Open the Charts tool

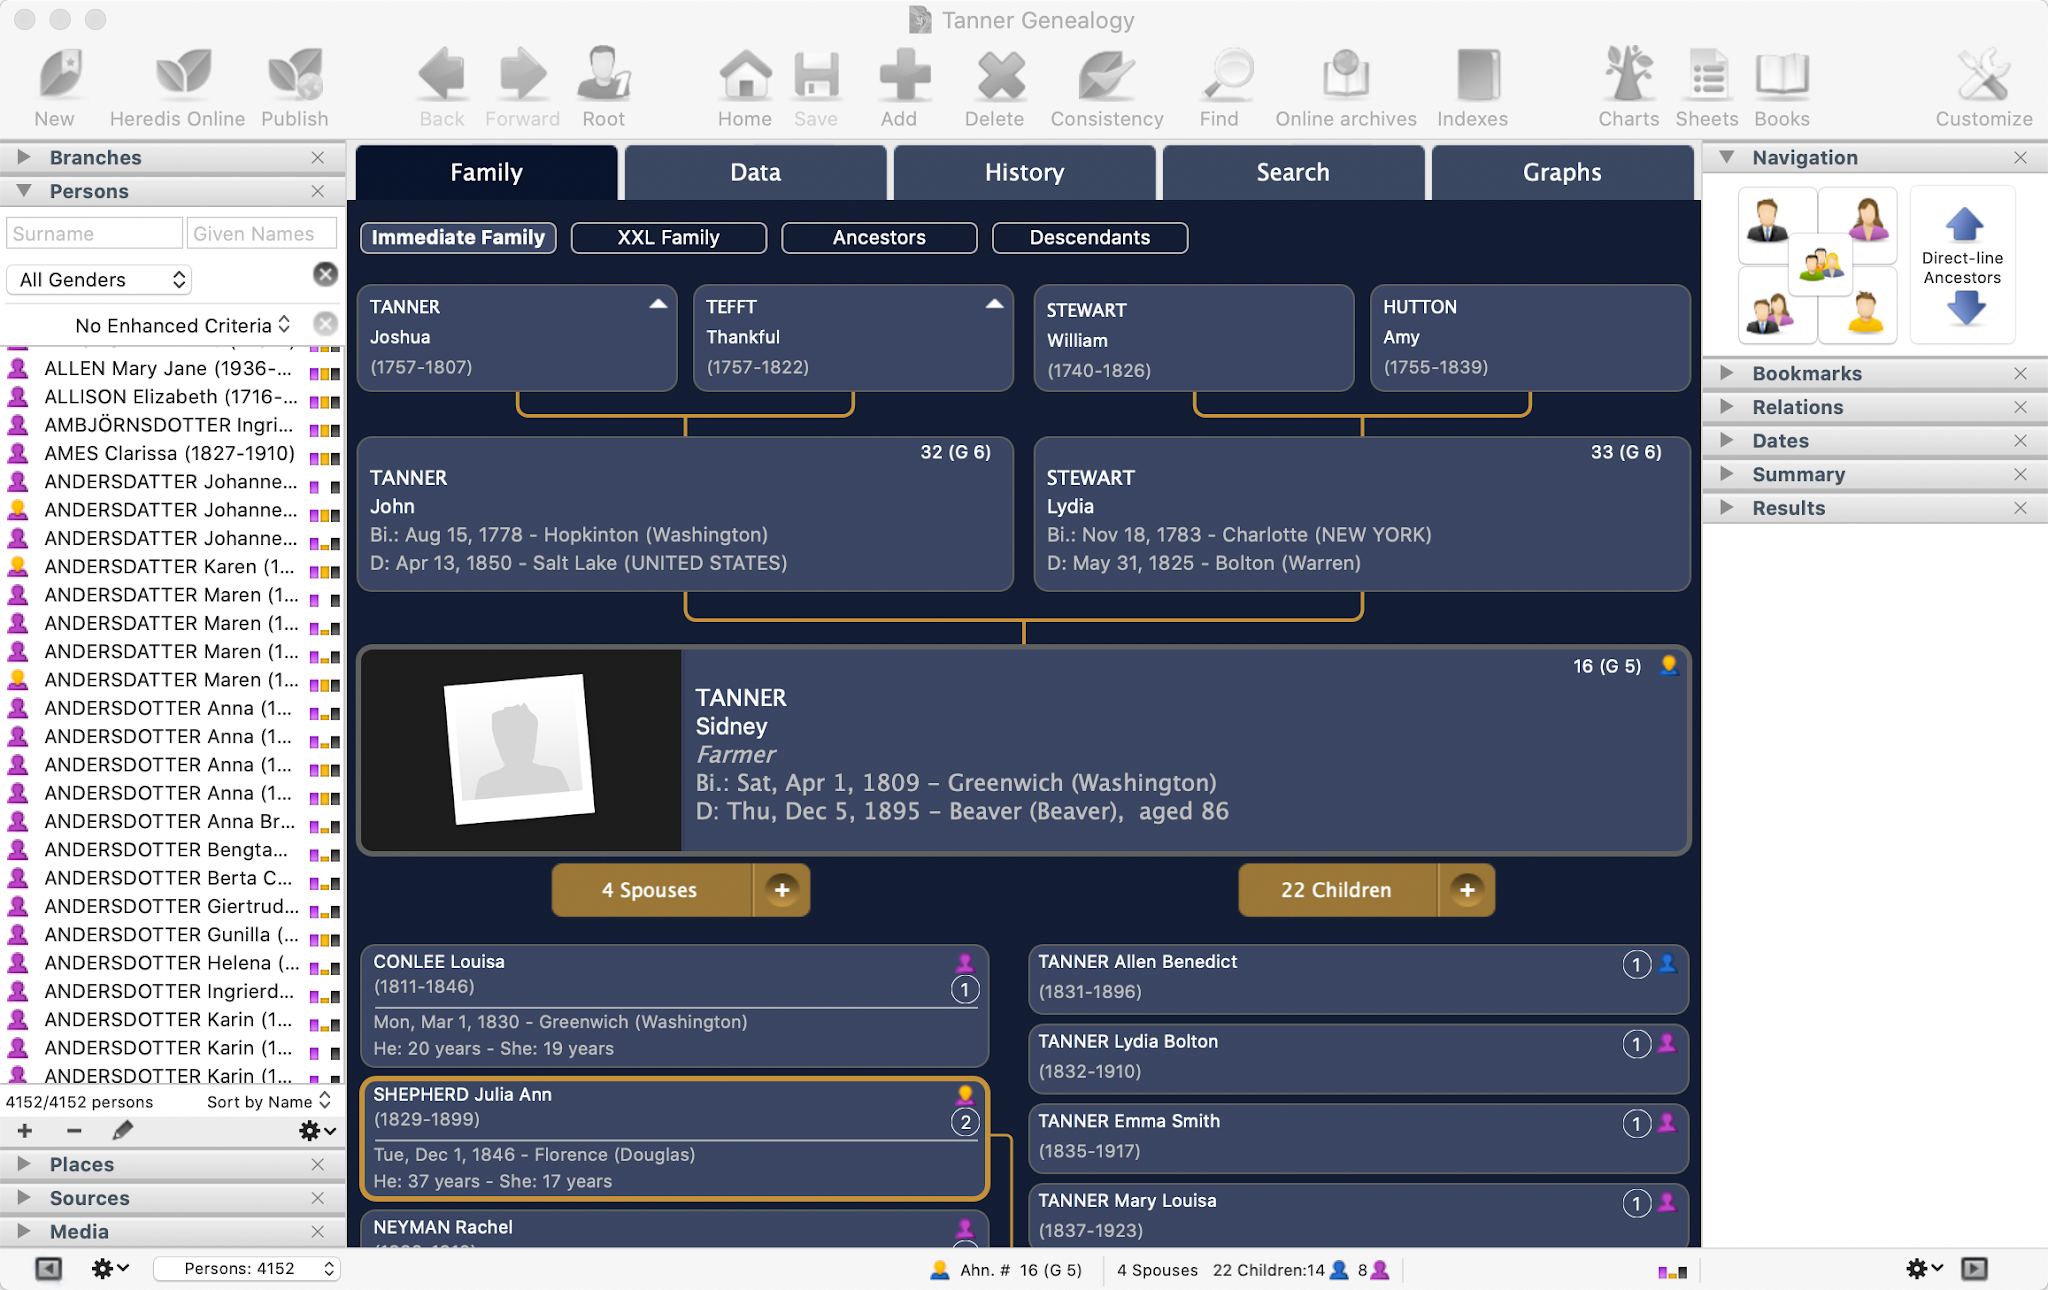point(1628,85)
